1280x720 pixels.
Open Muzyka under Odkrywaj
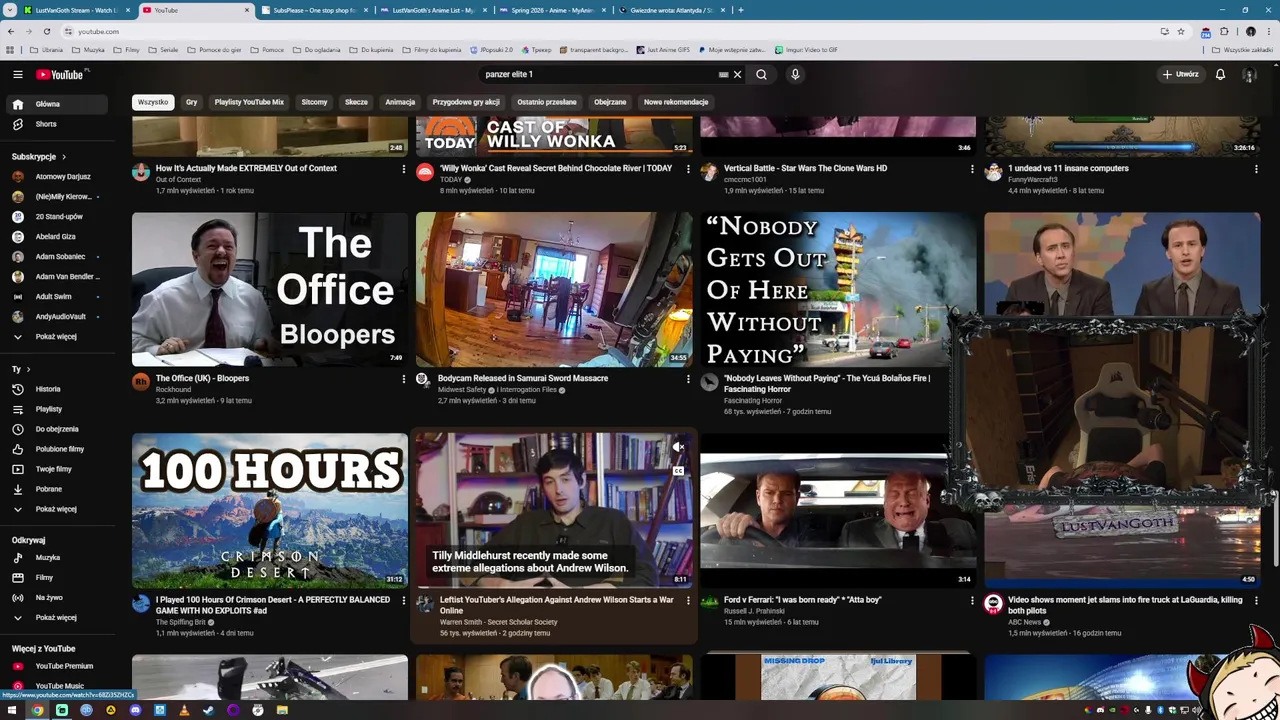click(x=58, y=558)
